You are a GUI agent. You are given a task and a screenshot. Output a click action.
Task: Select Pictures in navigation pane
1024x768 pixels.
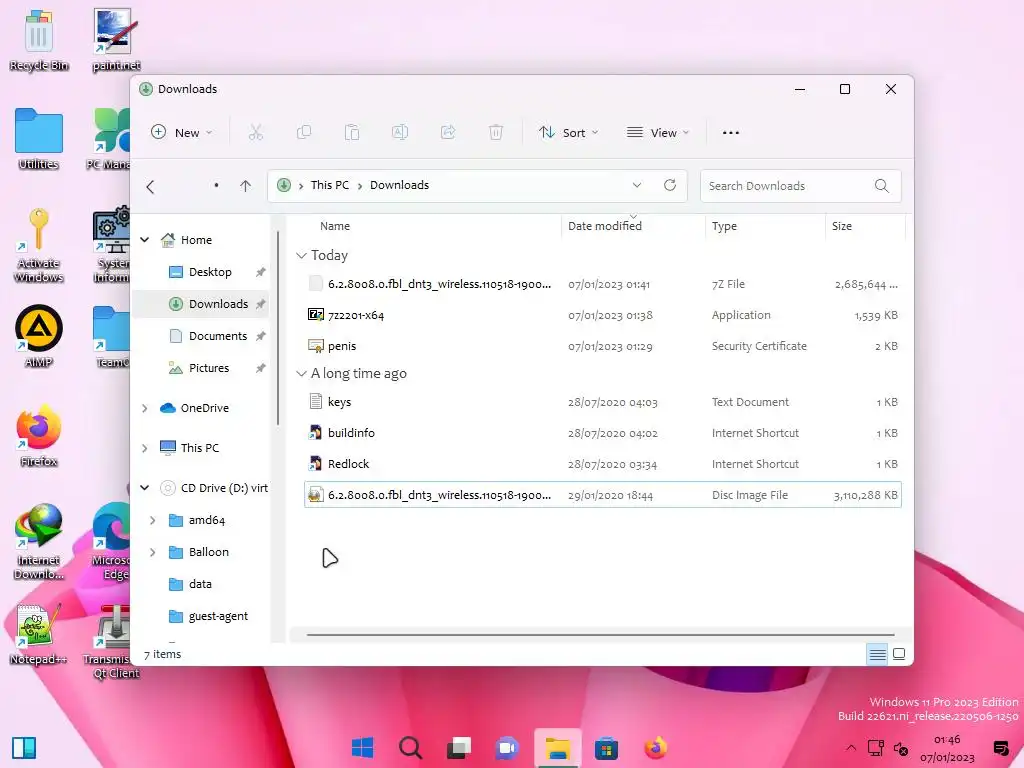click(x=200, y=368)
